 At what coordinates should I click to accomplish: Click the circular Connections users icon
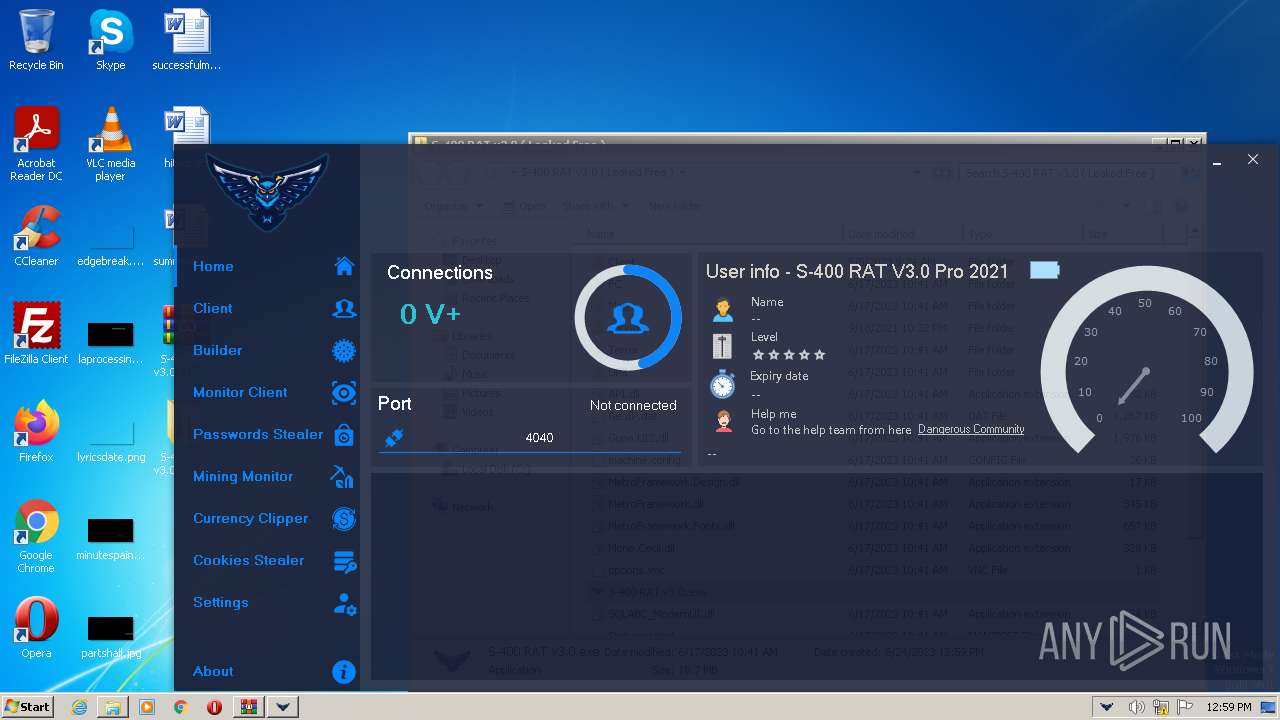[628, 319]
